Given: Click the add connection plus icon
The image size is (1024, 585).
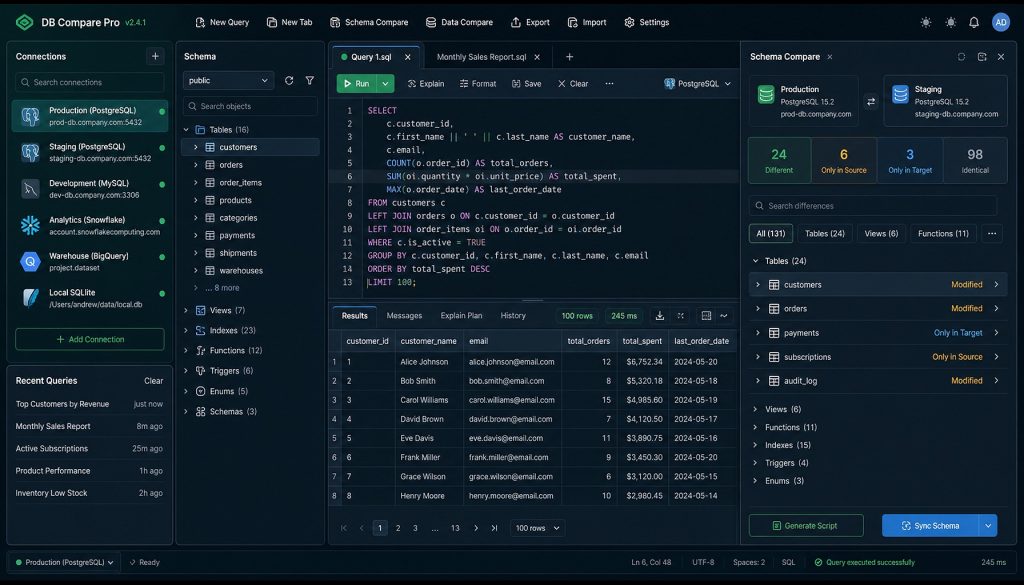Looking at the screenshot, I should (155, 56).
